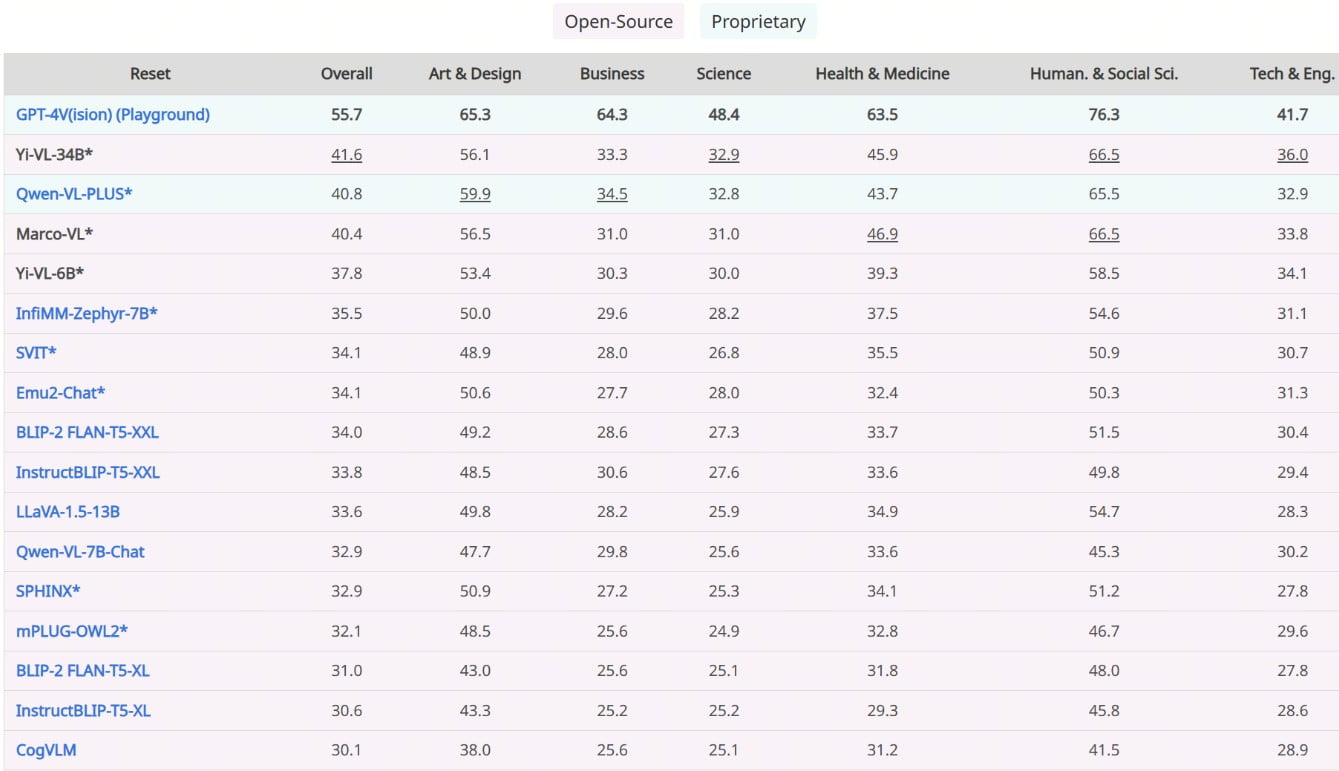Open the InstructBLIP-T5-XL link

(x=83, y=711)
